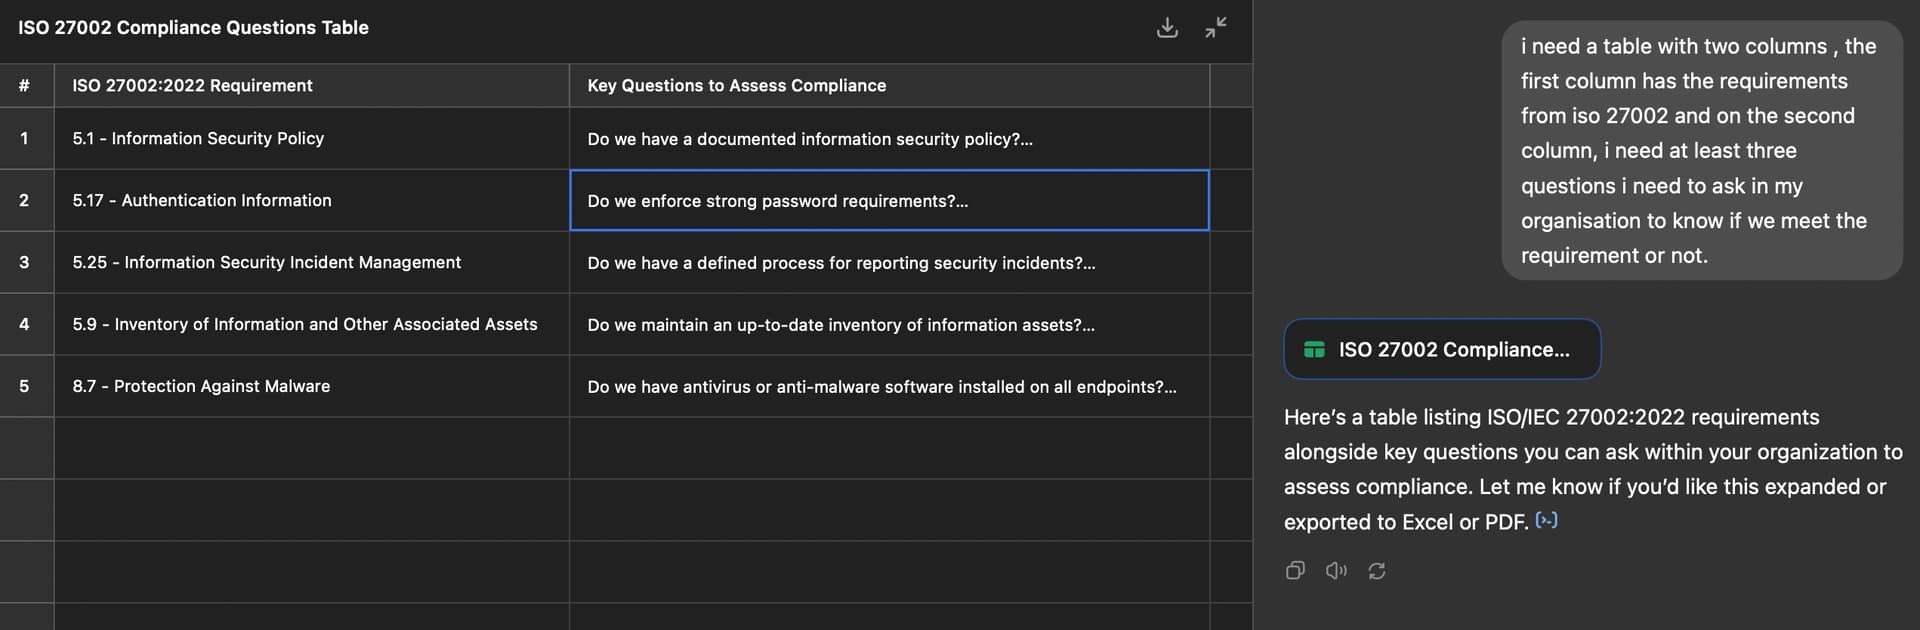Click the user prompt message bubble
This screenshot has width=1920, height=630.
1702,150
